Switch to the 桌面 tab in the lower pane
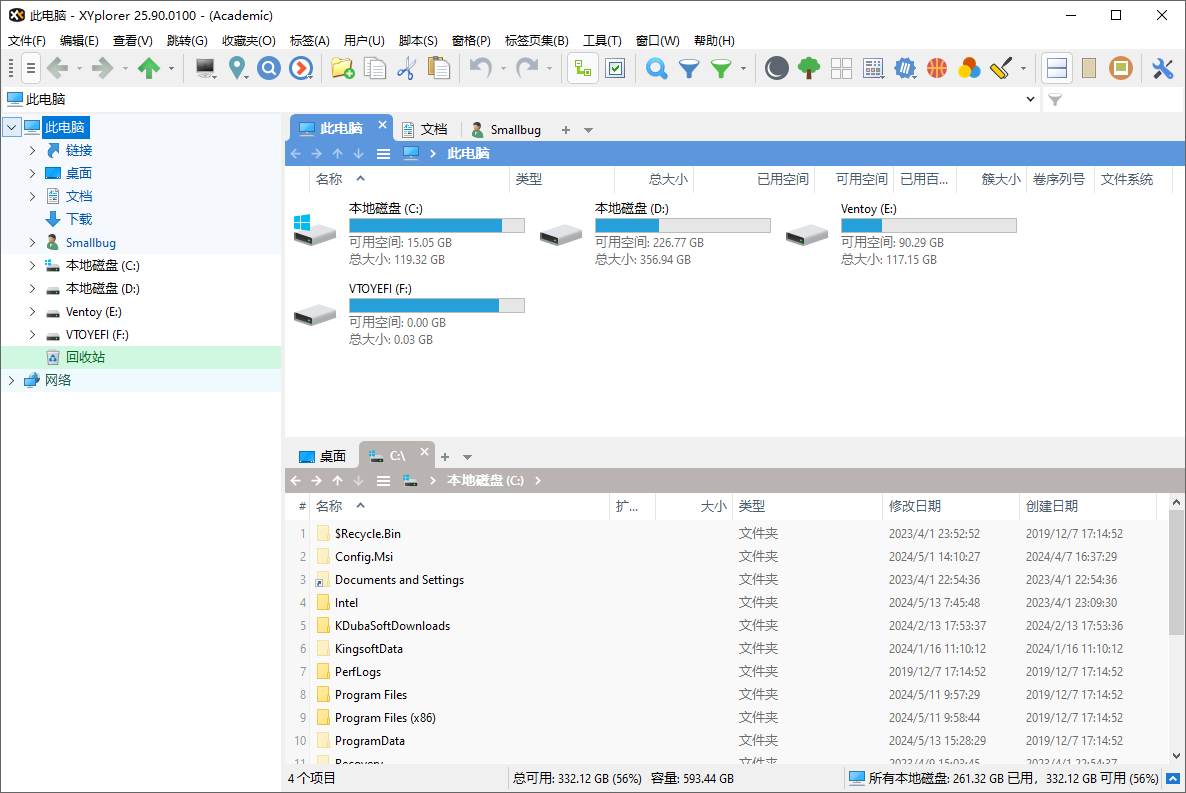The width and height of the screenshot is (1186, 793). 323,456
